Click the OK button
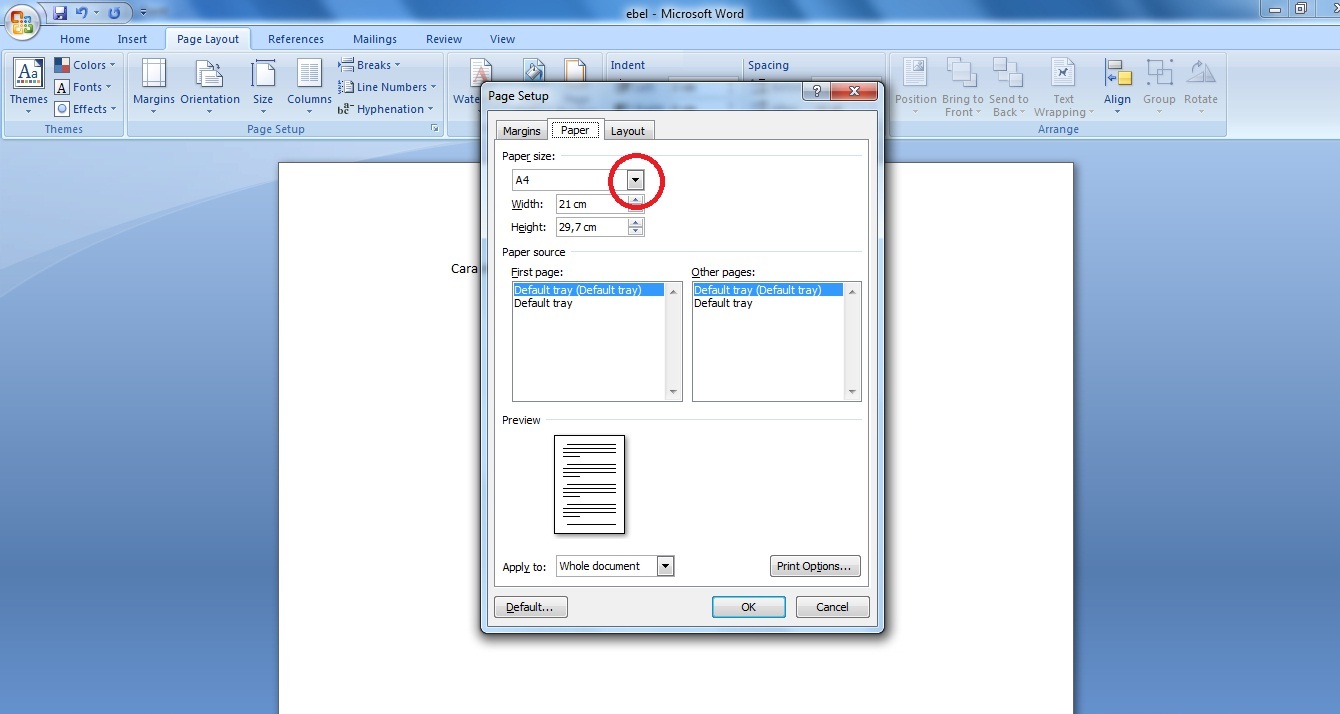1340x714 pixels. pos(748,607)
